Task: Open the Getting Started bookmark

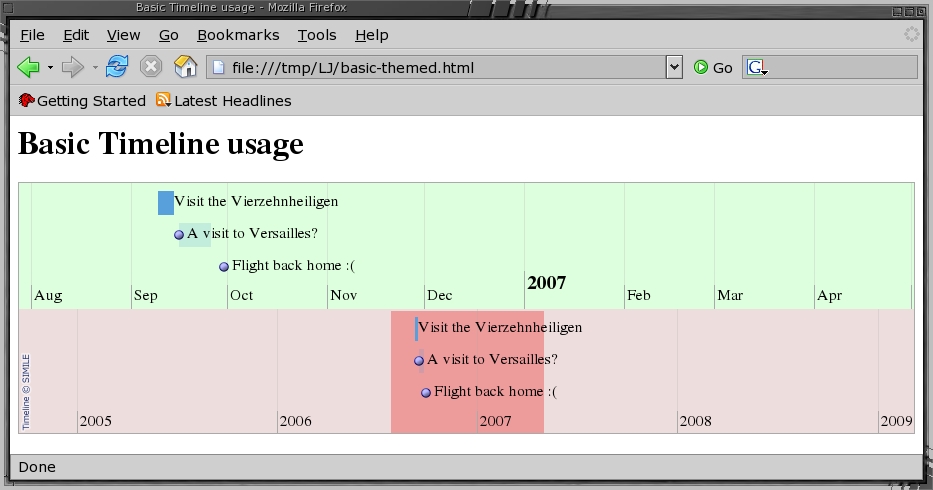Action: (82, 101)
